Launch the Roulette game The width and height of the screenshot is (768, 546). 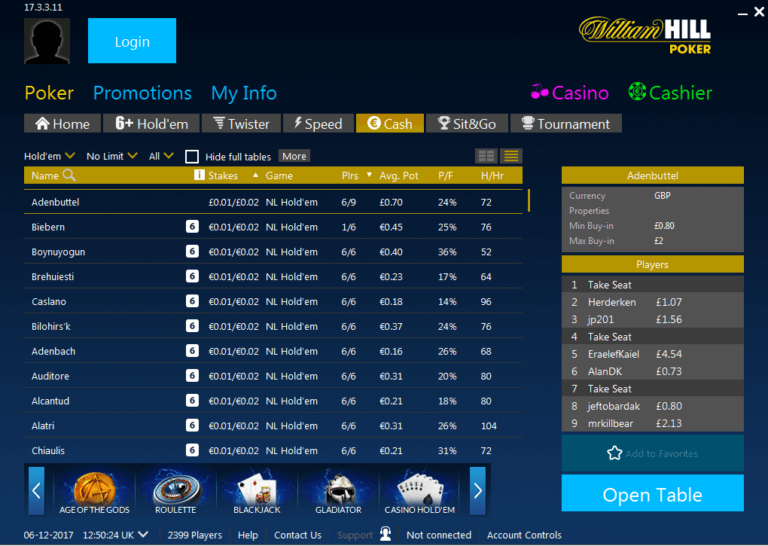click(x=175, y=491)
